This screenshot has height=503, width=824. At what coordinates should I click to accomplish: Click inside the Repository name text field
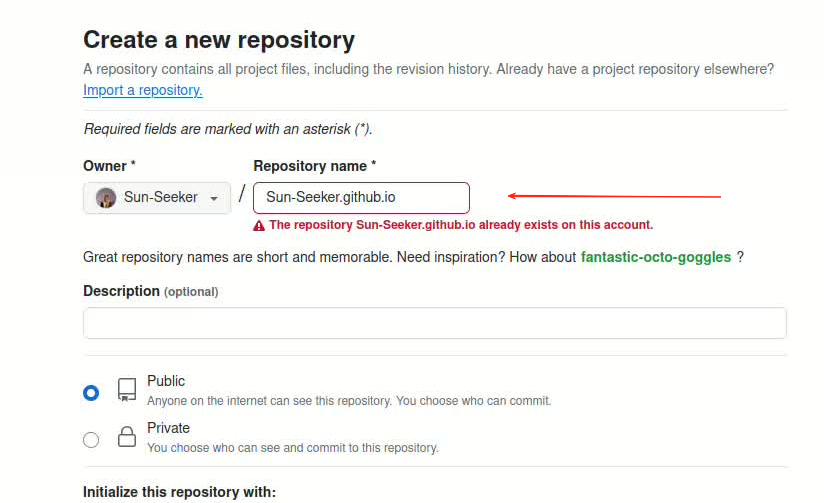point(361,198)
